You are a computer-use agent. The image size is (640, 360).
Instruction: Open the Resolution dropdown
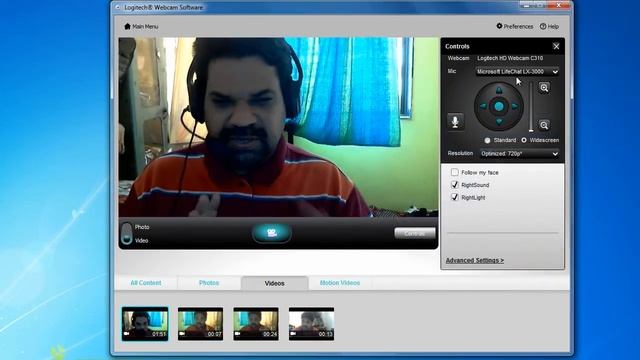click(519, 154)
